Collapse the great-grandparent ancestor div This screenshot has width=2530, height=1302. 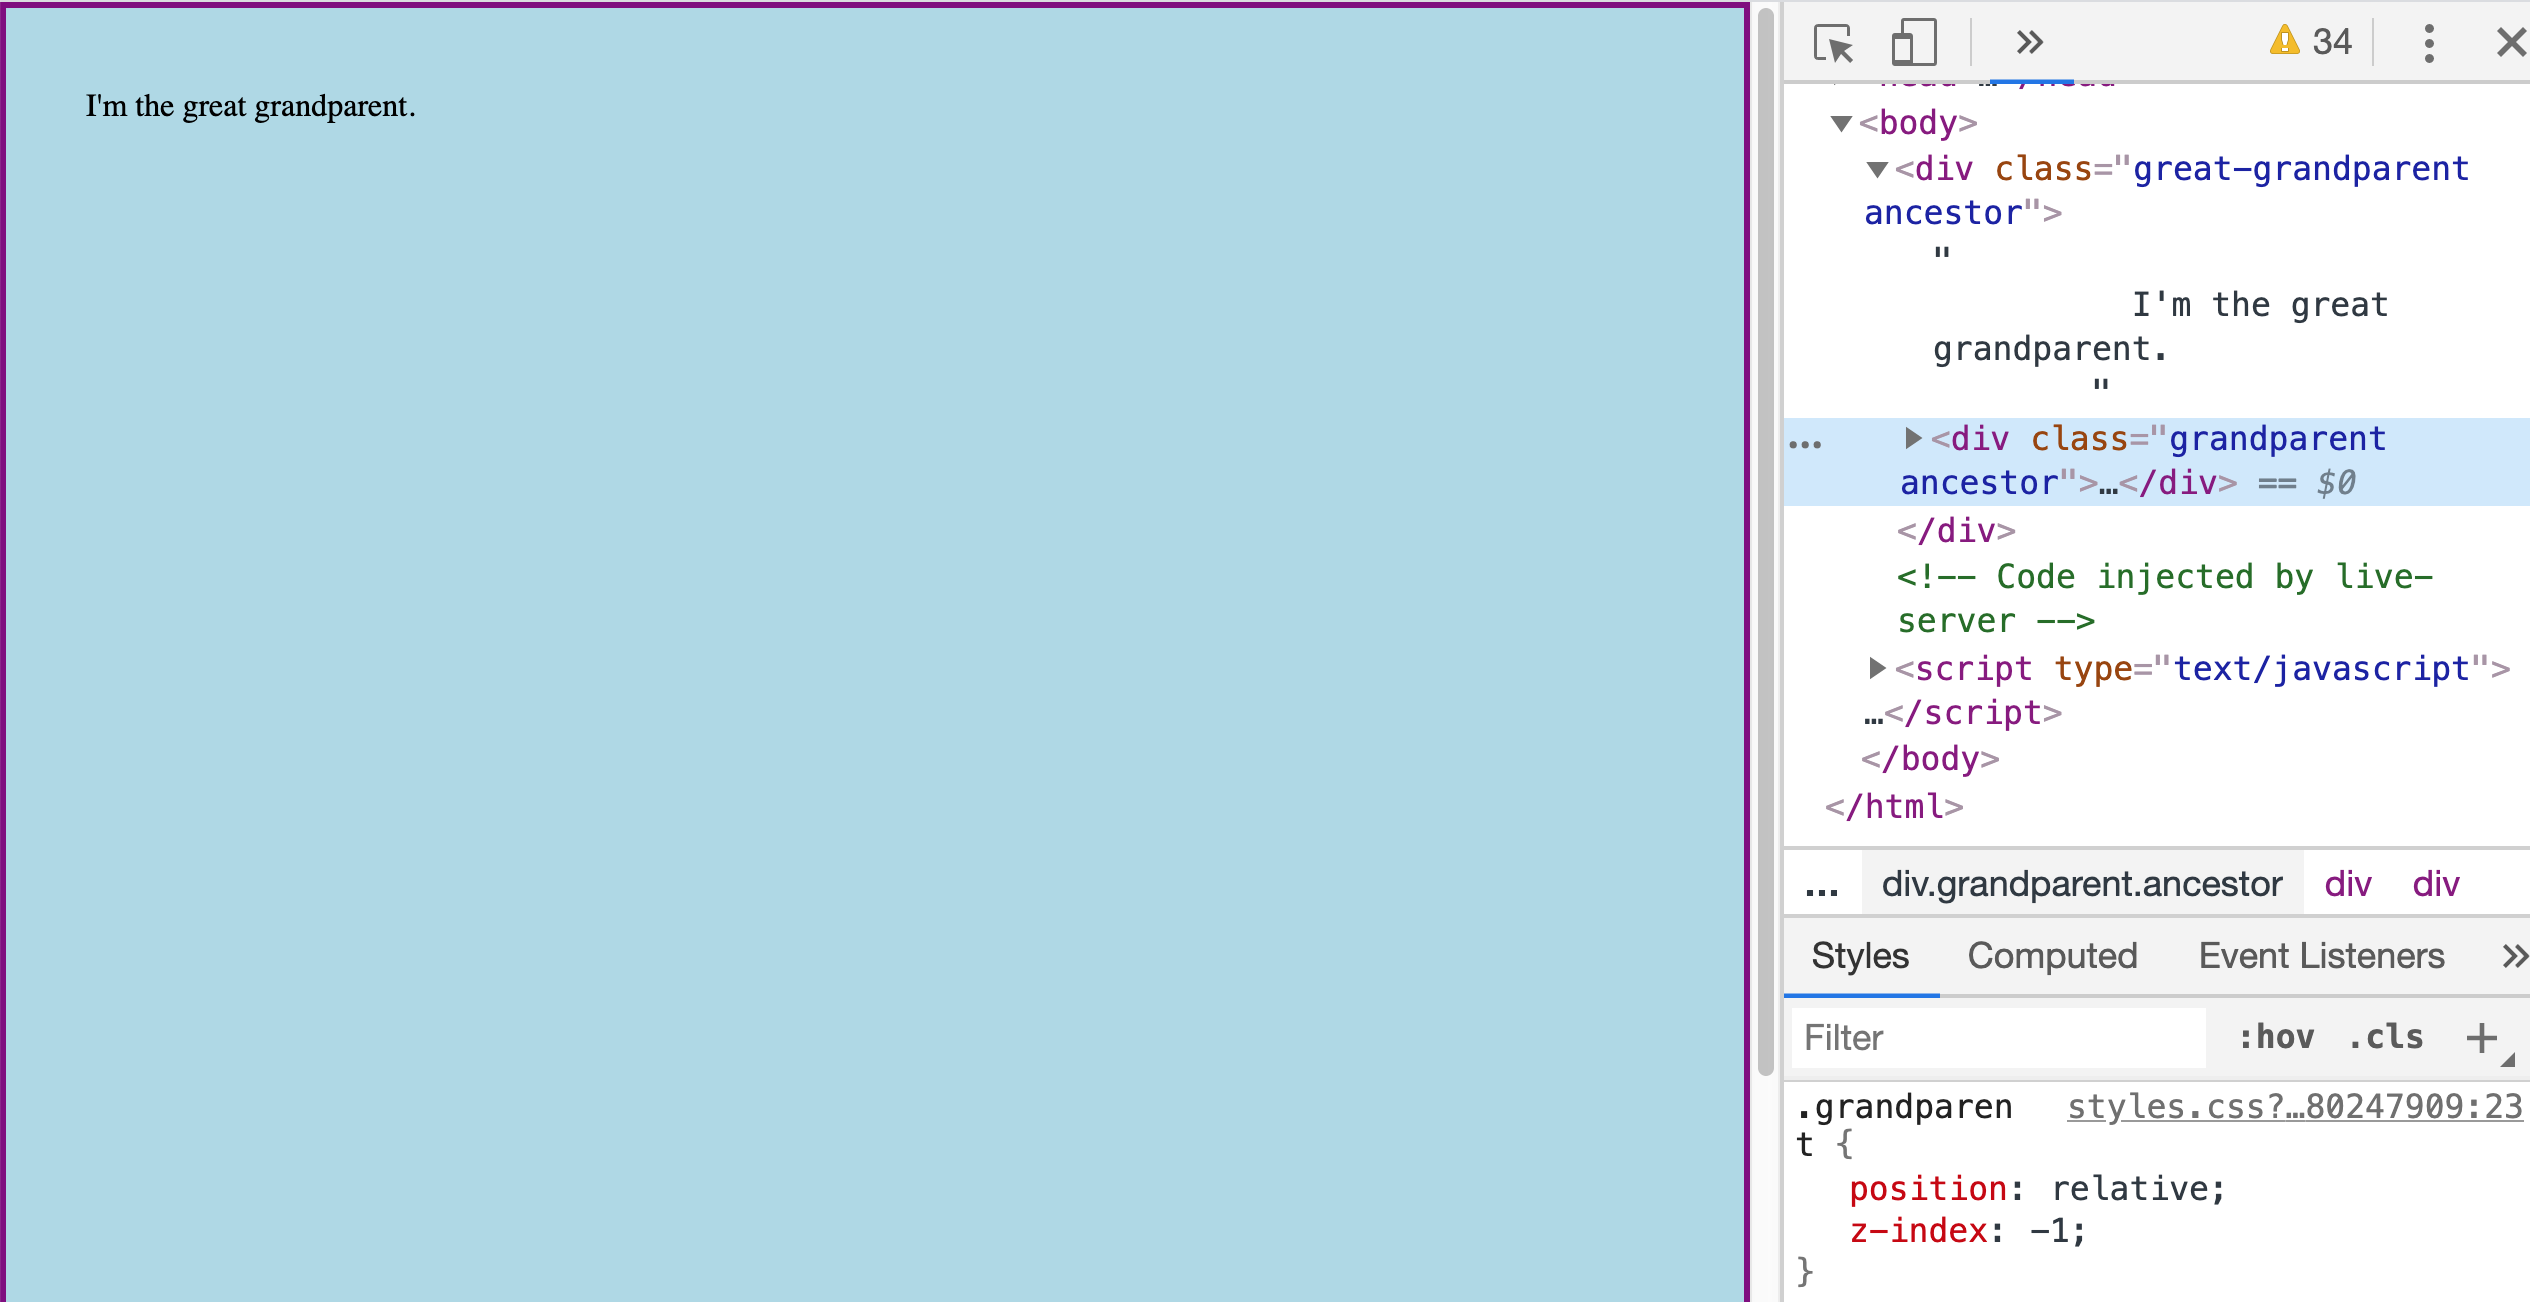click(1877, 170)
